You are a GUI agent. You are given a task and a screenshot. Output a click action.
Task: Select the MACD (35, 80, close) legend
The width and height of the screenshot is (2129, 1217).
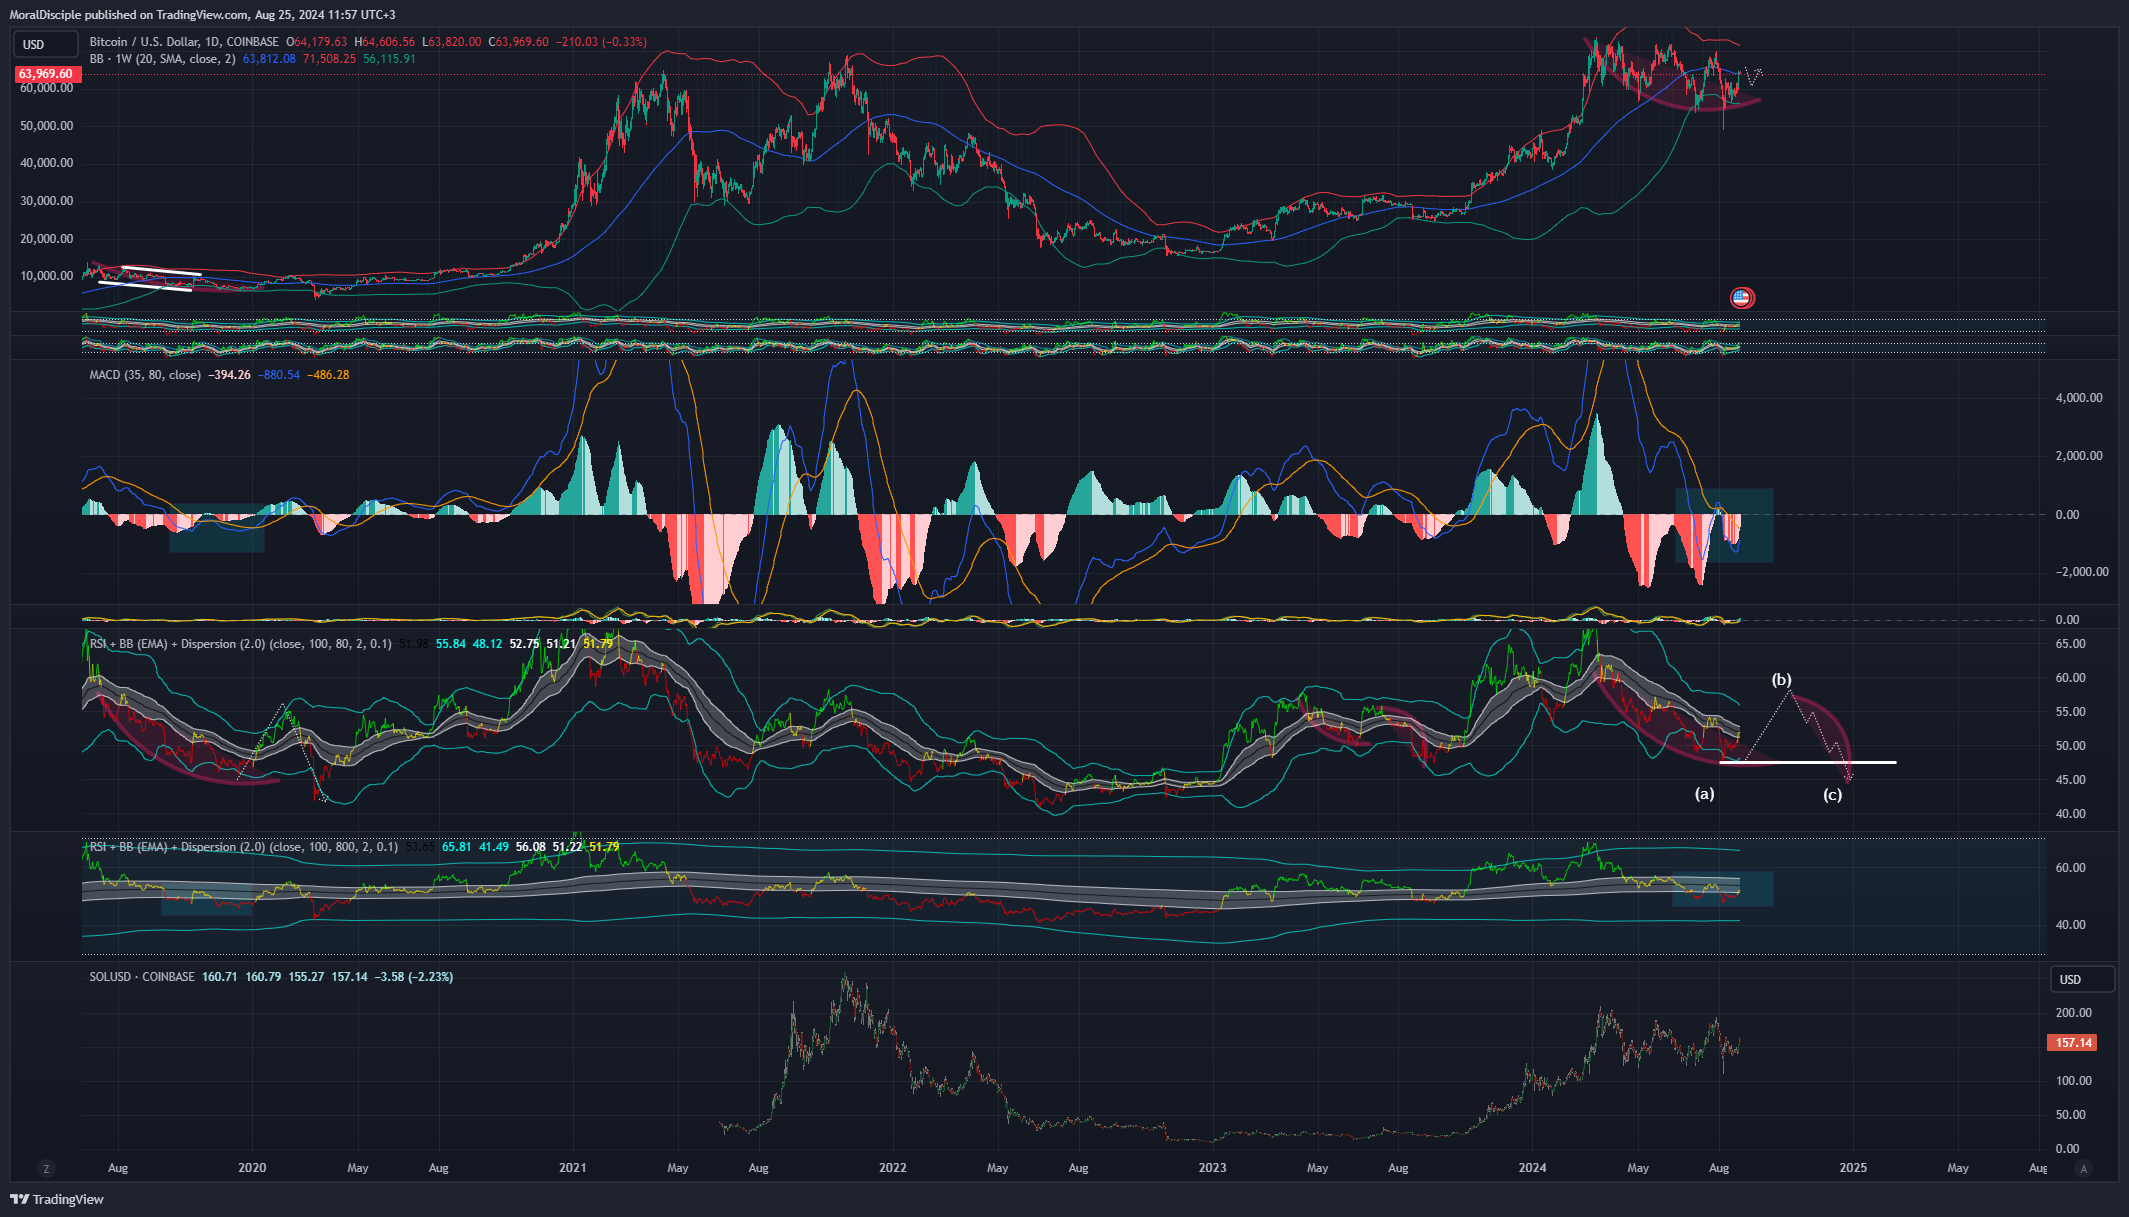(x=145, y=375)
